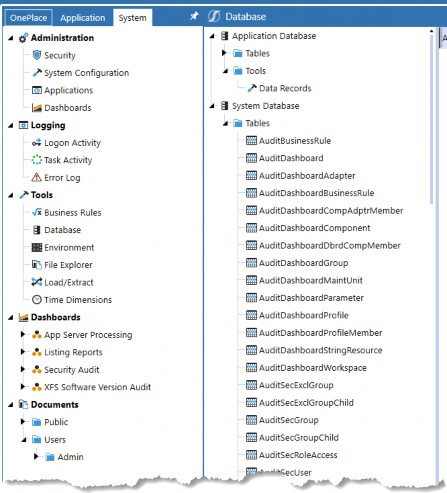447x493 pixels.
Task: Click the Environment icon in Tools
Action: (x=37, y=247)
